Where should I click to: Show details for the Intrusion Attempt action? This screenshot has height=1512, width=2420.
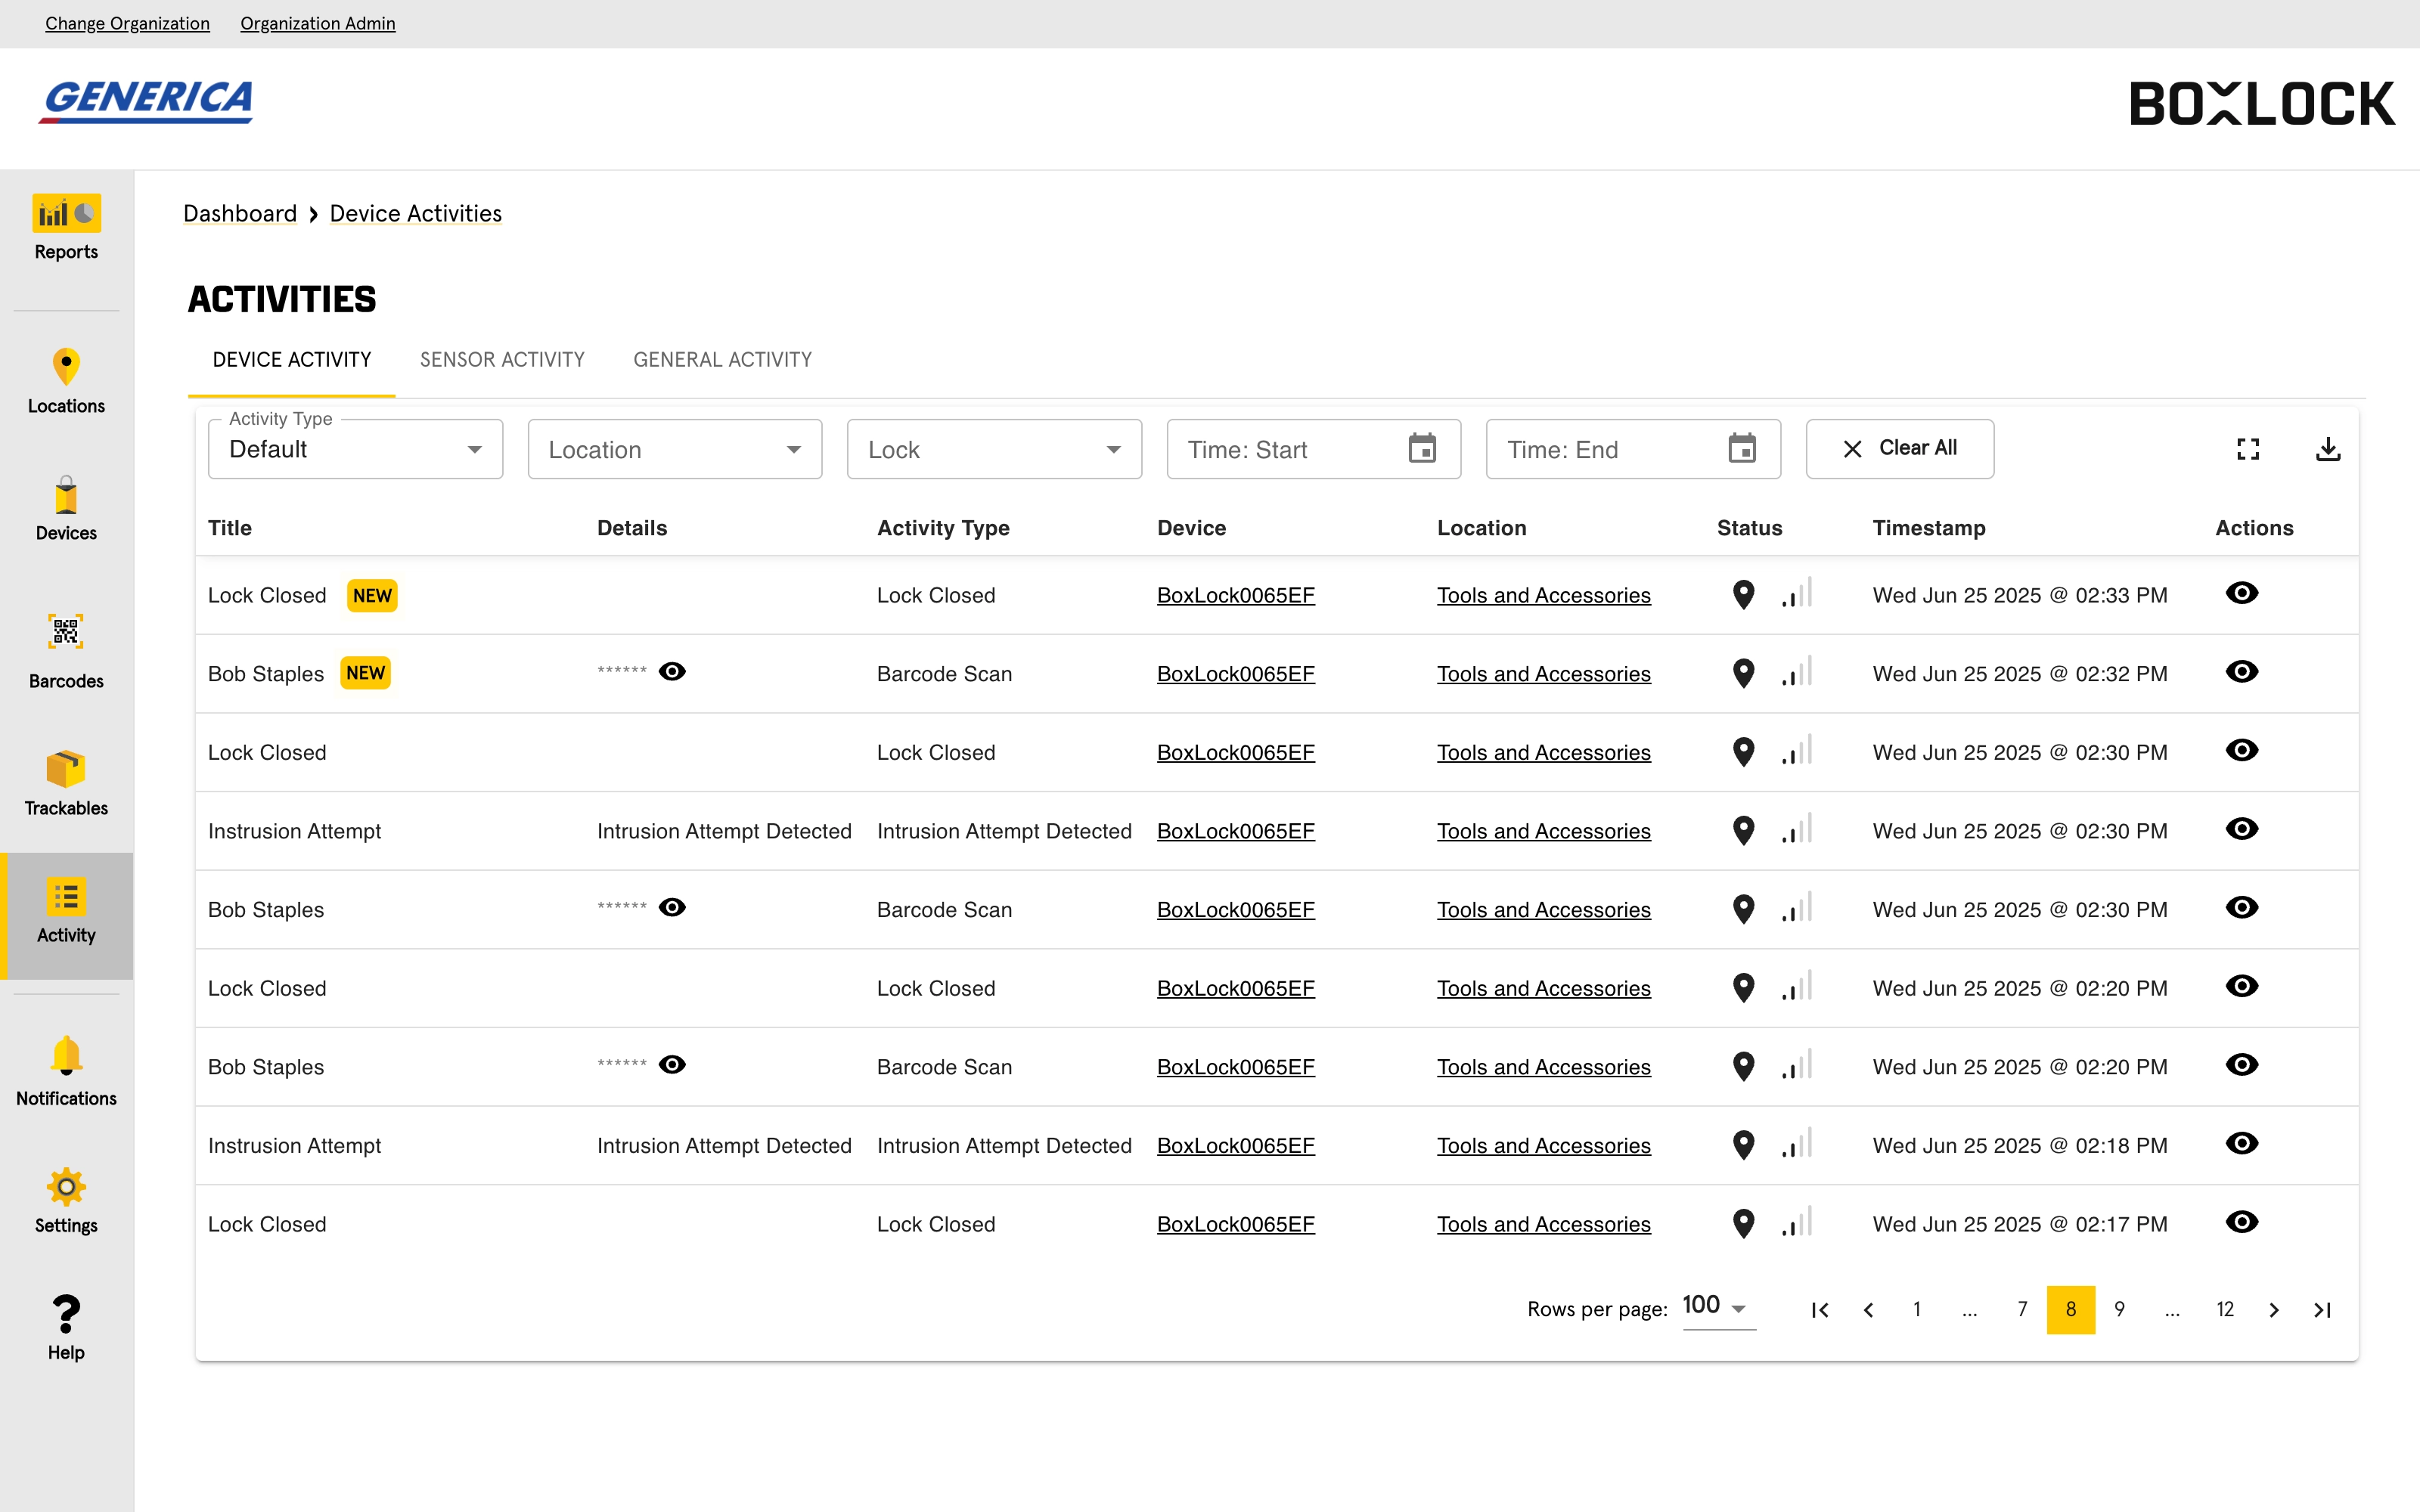[x=2242, y=829]
